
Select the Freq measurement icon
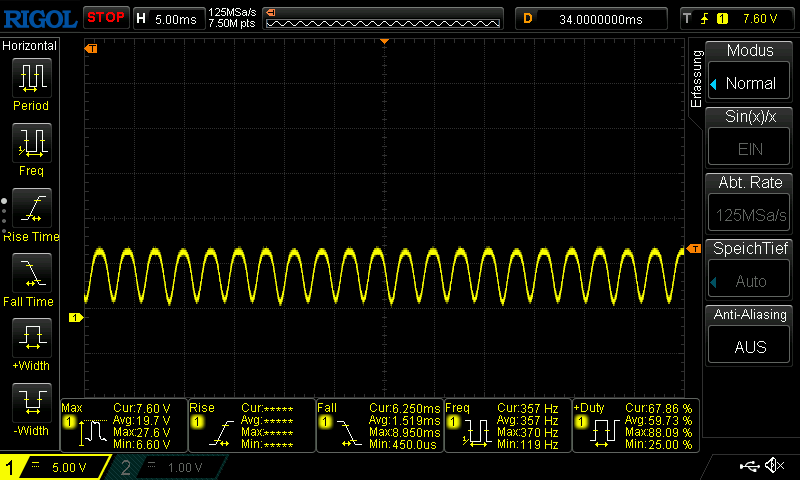coord(30,143)
